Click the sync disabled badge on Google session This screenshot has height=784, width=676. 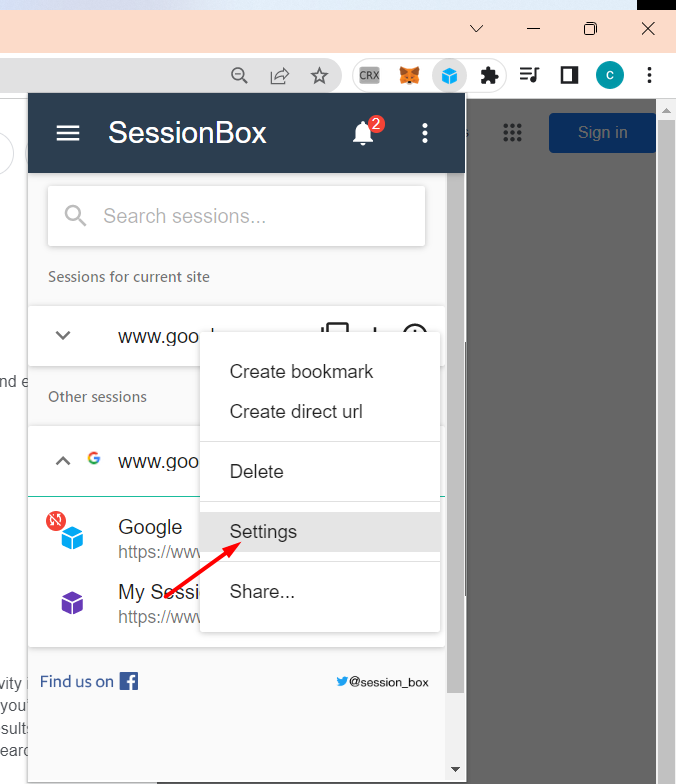coord(56,520)
